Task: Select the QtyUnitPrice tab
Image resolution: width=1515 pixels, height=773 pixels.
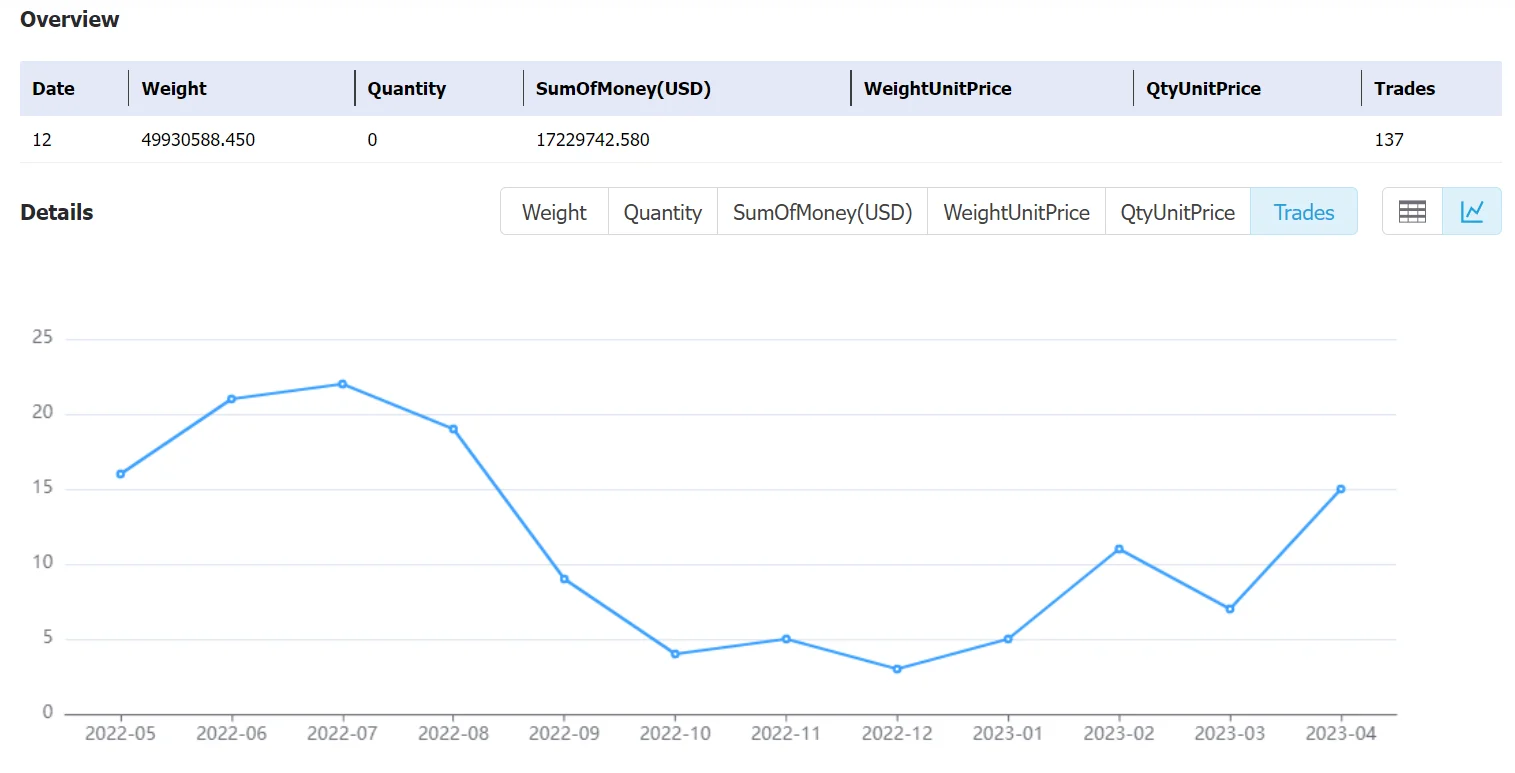Action: click(x=1177, y=212)
